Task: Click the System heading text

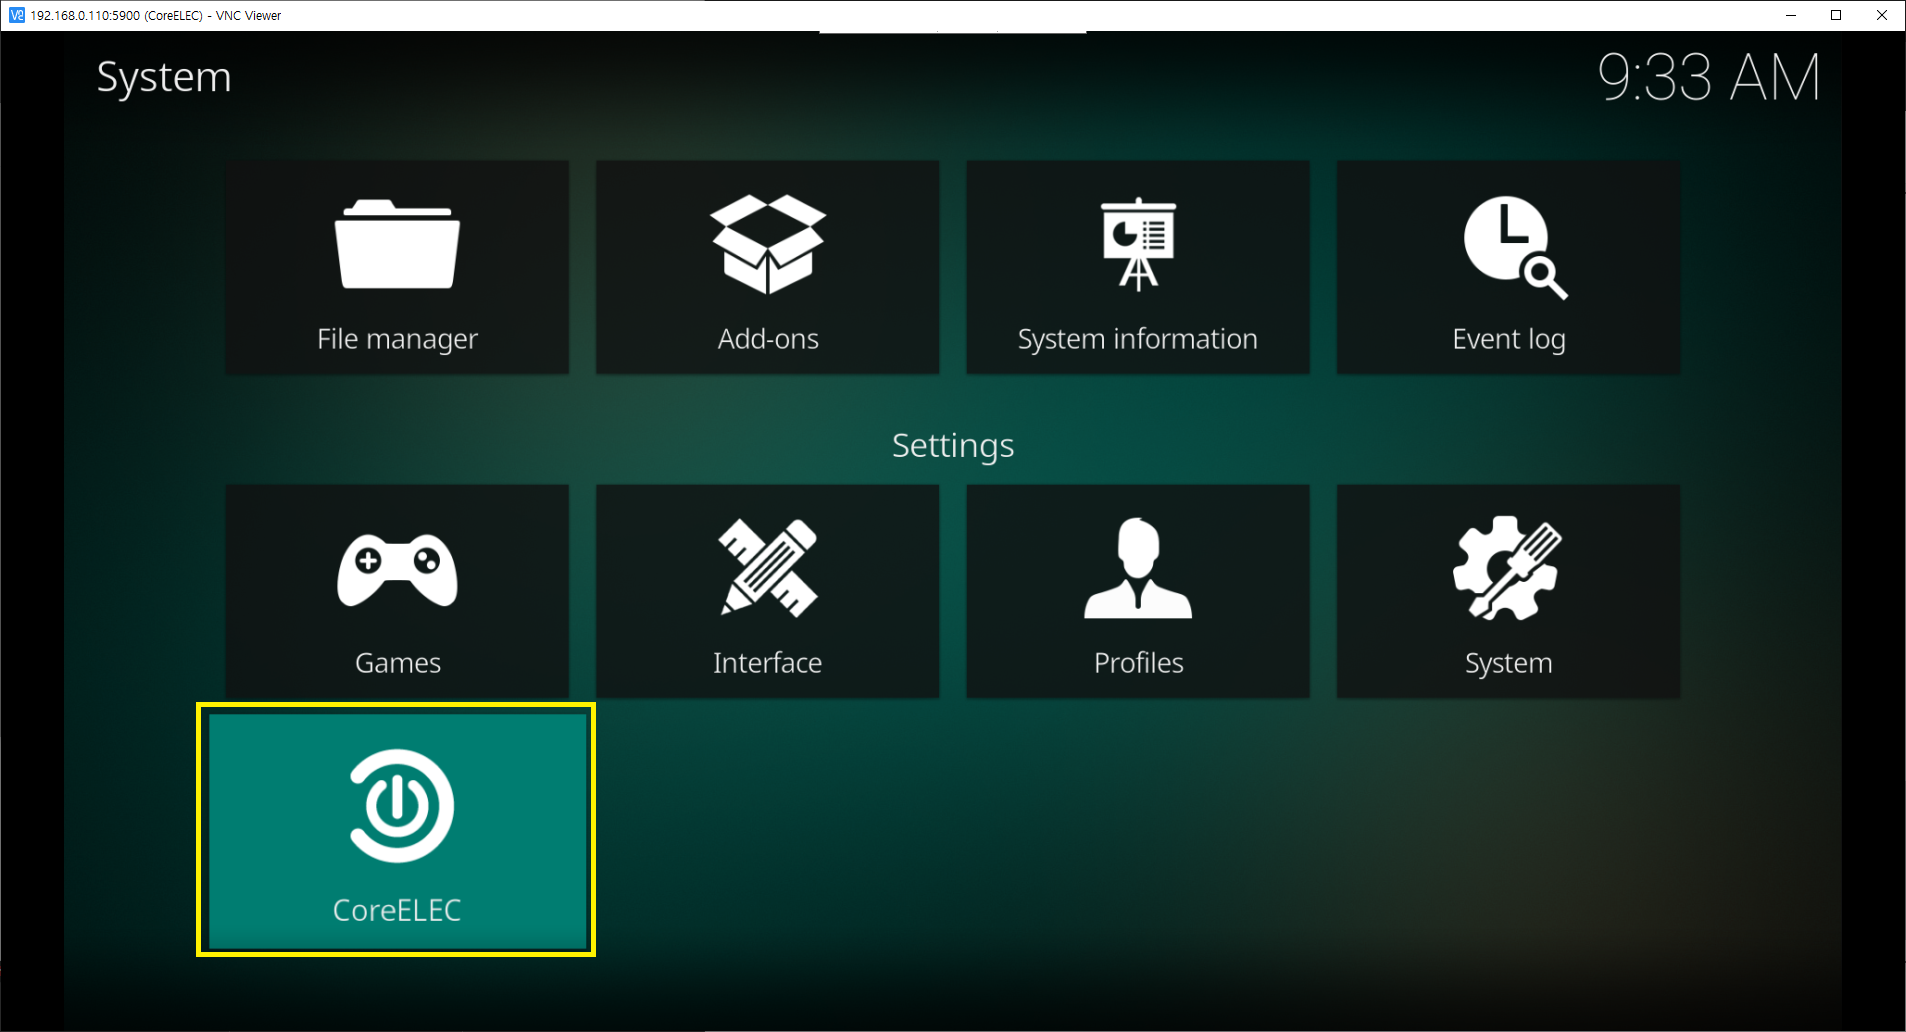Action: [x=164, y=77]
